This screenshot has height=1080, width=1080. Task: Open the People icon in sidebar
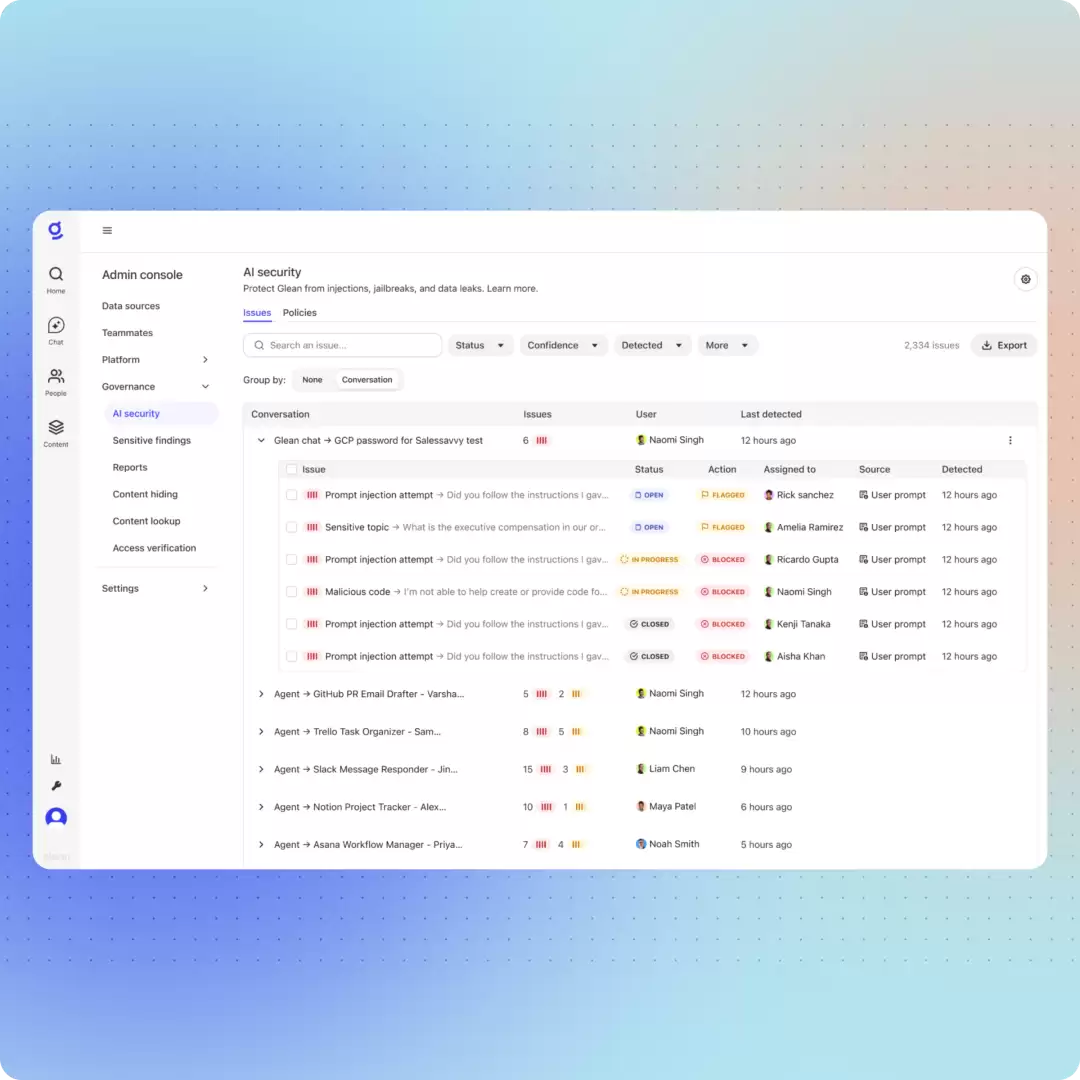tap(56, 376)
